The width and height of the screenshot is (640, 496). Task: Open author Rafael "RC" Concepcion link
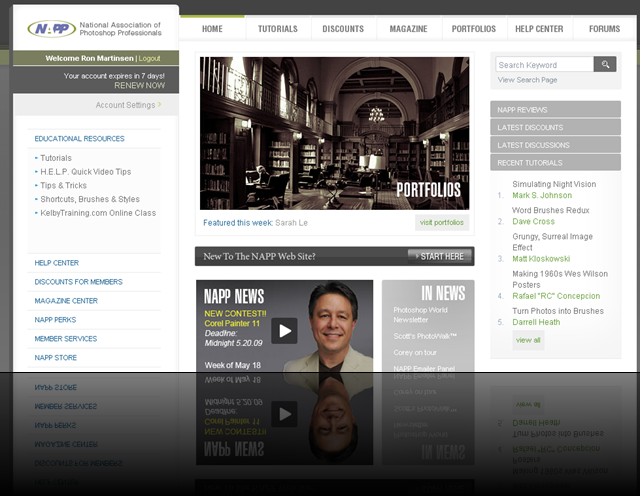point(556,296)
